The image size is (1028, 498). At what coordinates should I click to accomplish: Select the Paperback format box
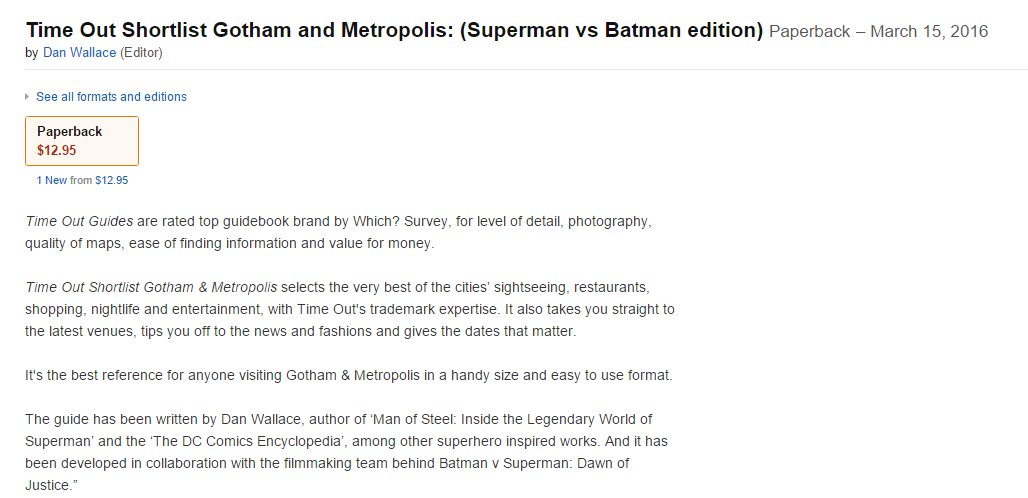pos(82,141)
